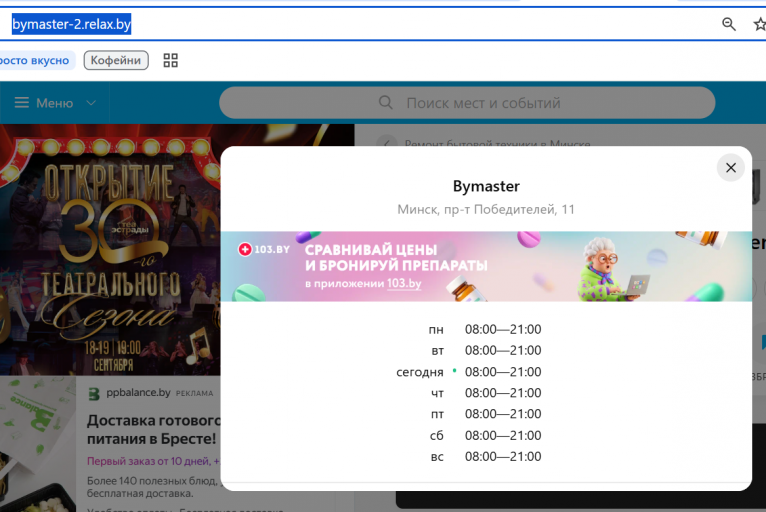Show all bookmarks grid icon
This screenshot has width=766, height=512.
170,60
